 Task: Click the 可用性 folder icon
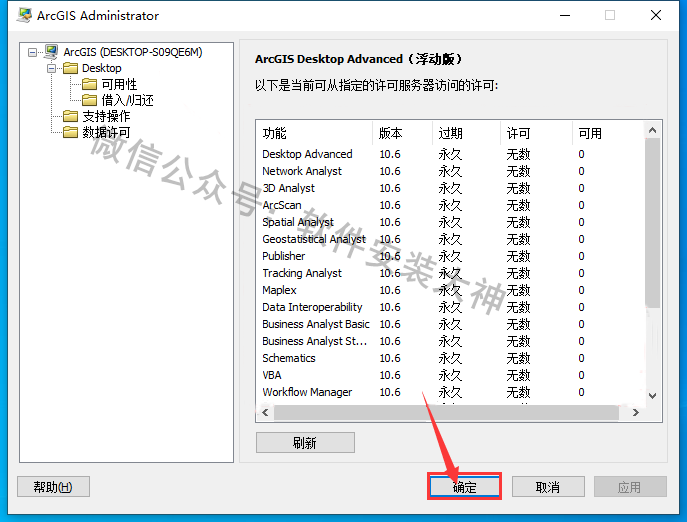coord(89,84)
